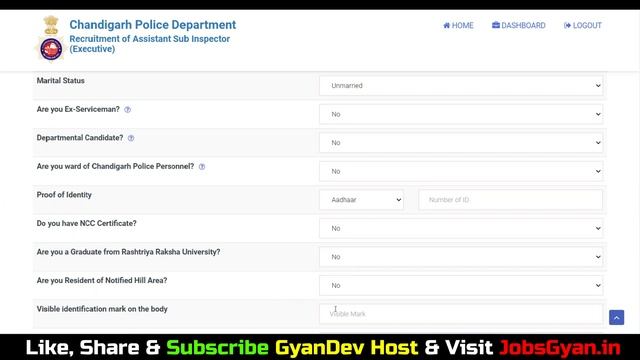
Task: Open help icon beside Departmental Candidate
Action: 131,138
